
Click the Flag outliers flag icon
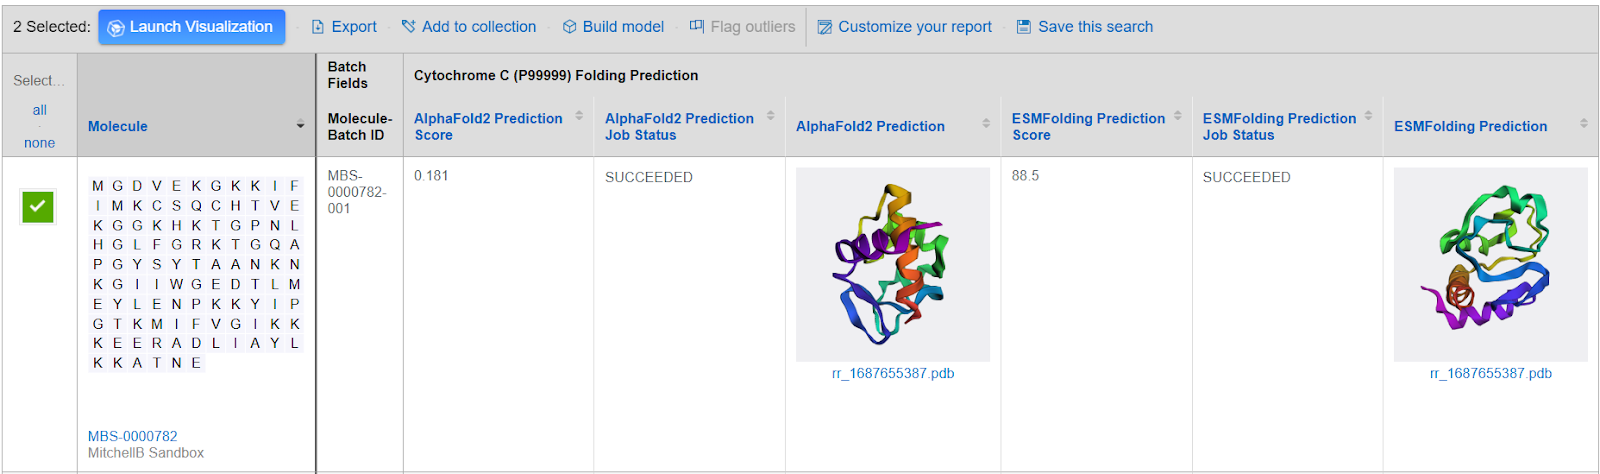click(x=697, y=26)
